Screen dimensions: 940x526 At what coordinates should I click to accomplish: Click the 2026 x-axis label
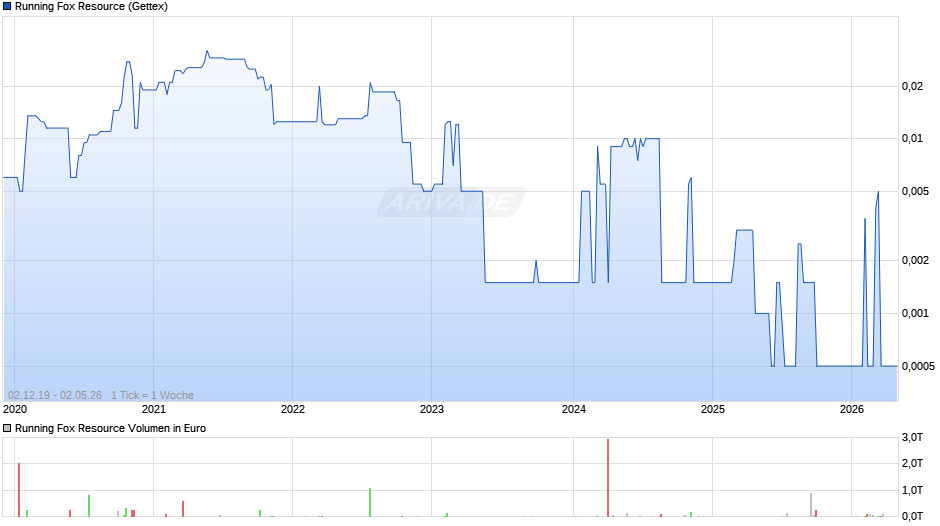[852, 409]
